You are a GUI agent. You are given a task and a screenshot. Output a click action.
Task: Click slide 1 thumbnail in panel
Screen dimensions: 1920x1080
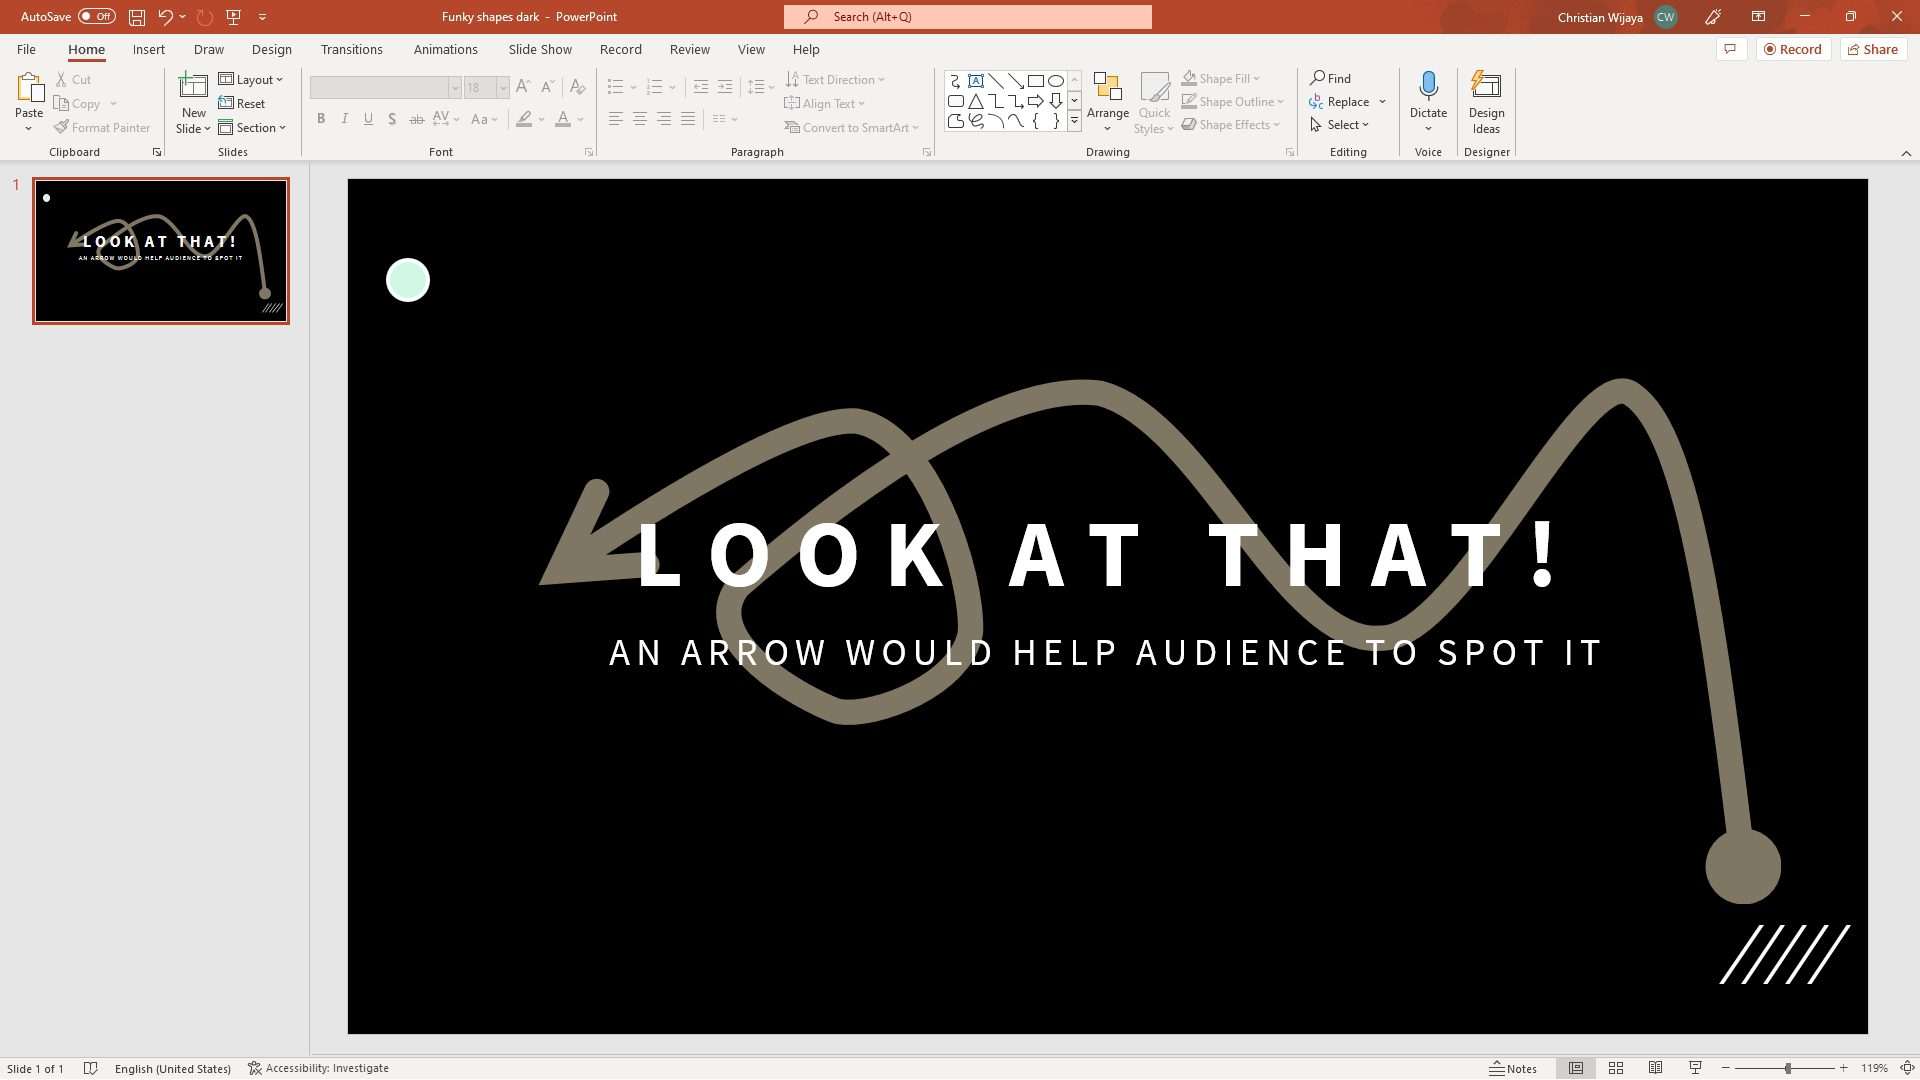[161, 249]
